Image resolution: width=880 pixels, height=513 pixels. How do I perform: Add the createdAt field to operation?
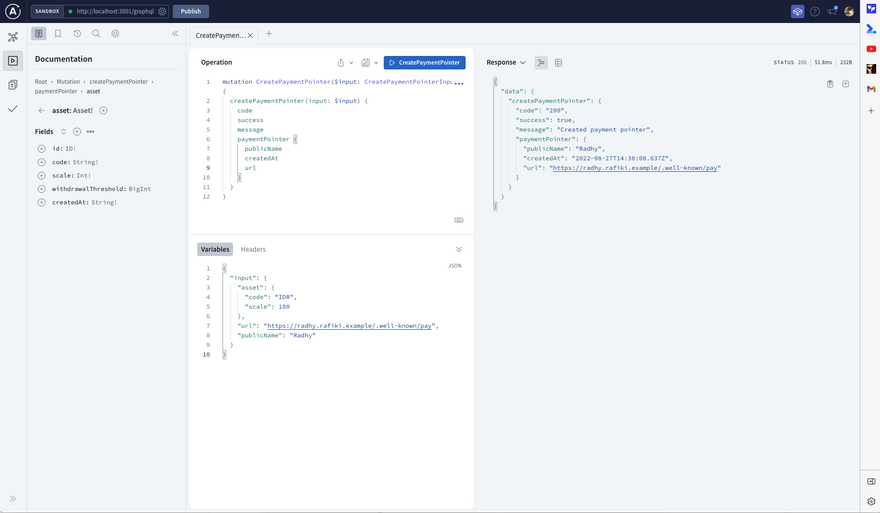coord(41,202)
